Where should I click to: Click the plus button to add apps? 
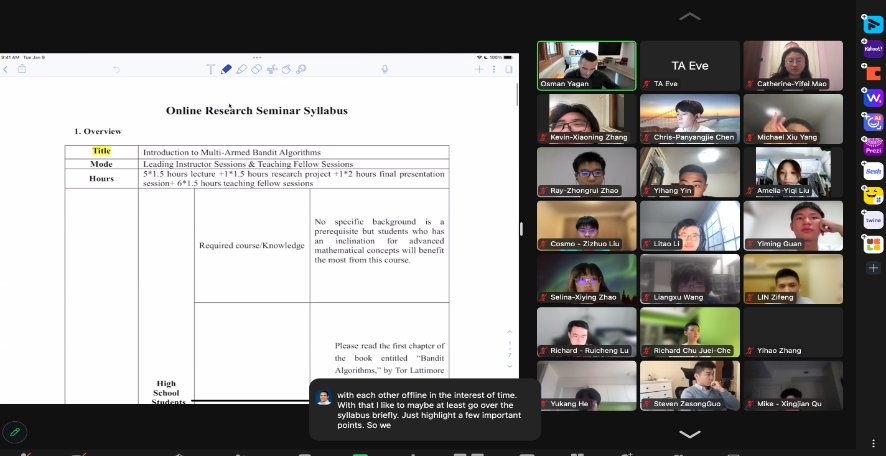point(873,268)
